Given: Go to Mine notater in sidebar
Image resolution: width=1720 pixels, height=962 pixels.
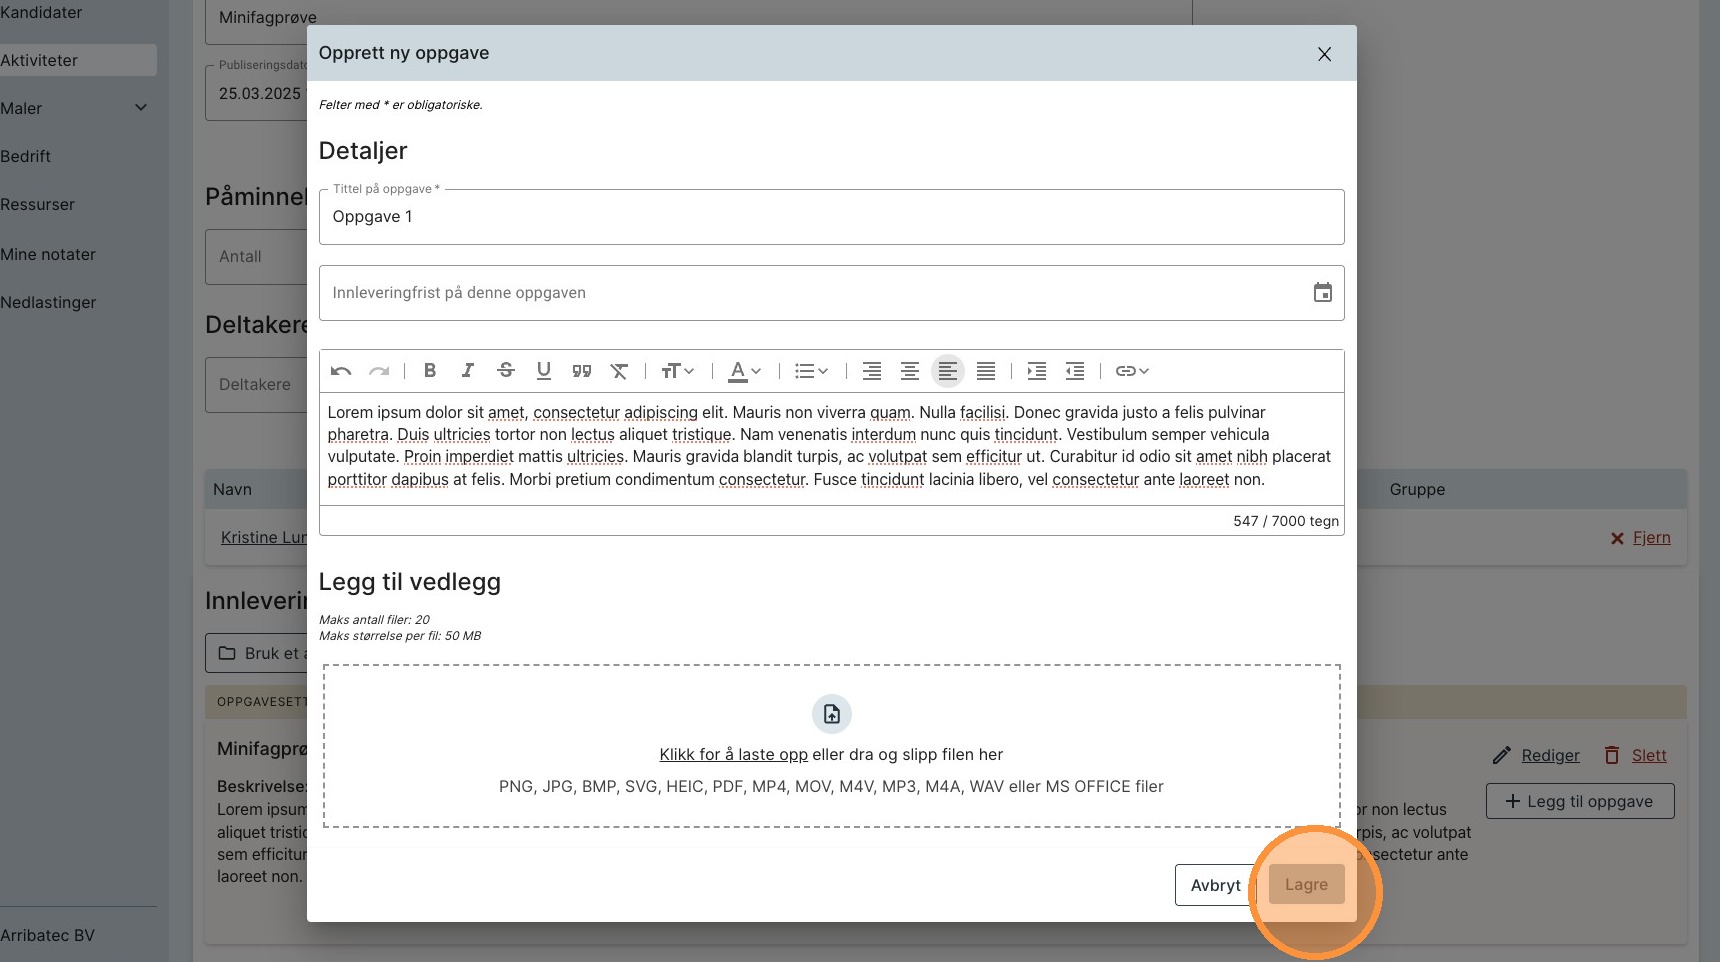Looking at the screenshot, I should [x=48, y=255].
